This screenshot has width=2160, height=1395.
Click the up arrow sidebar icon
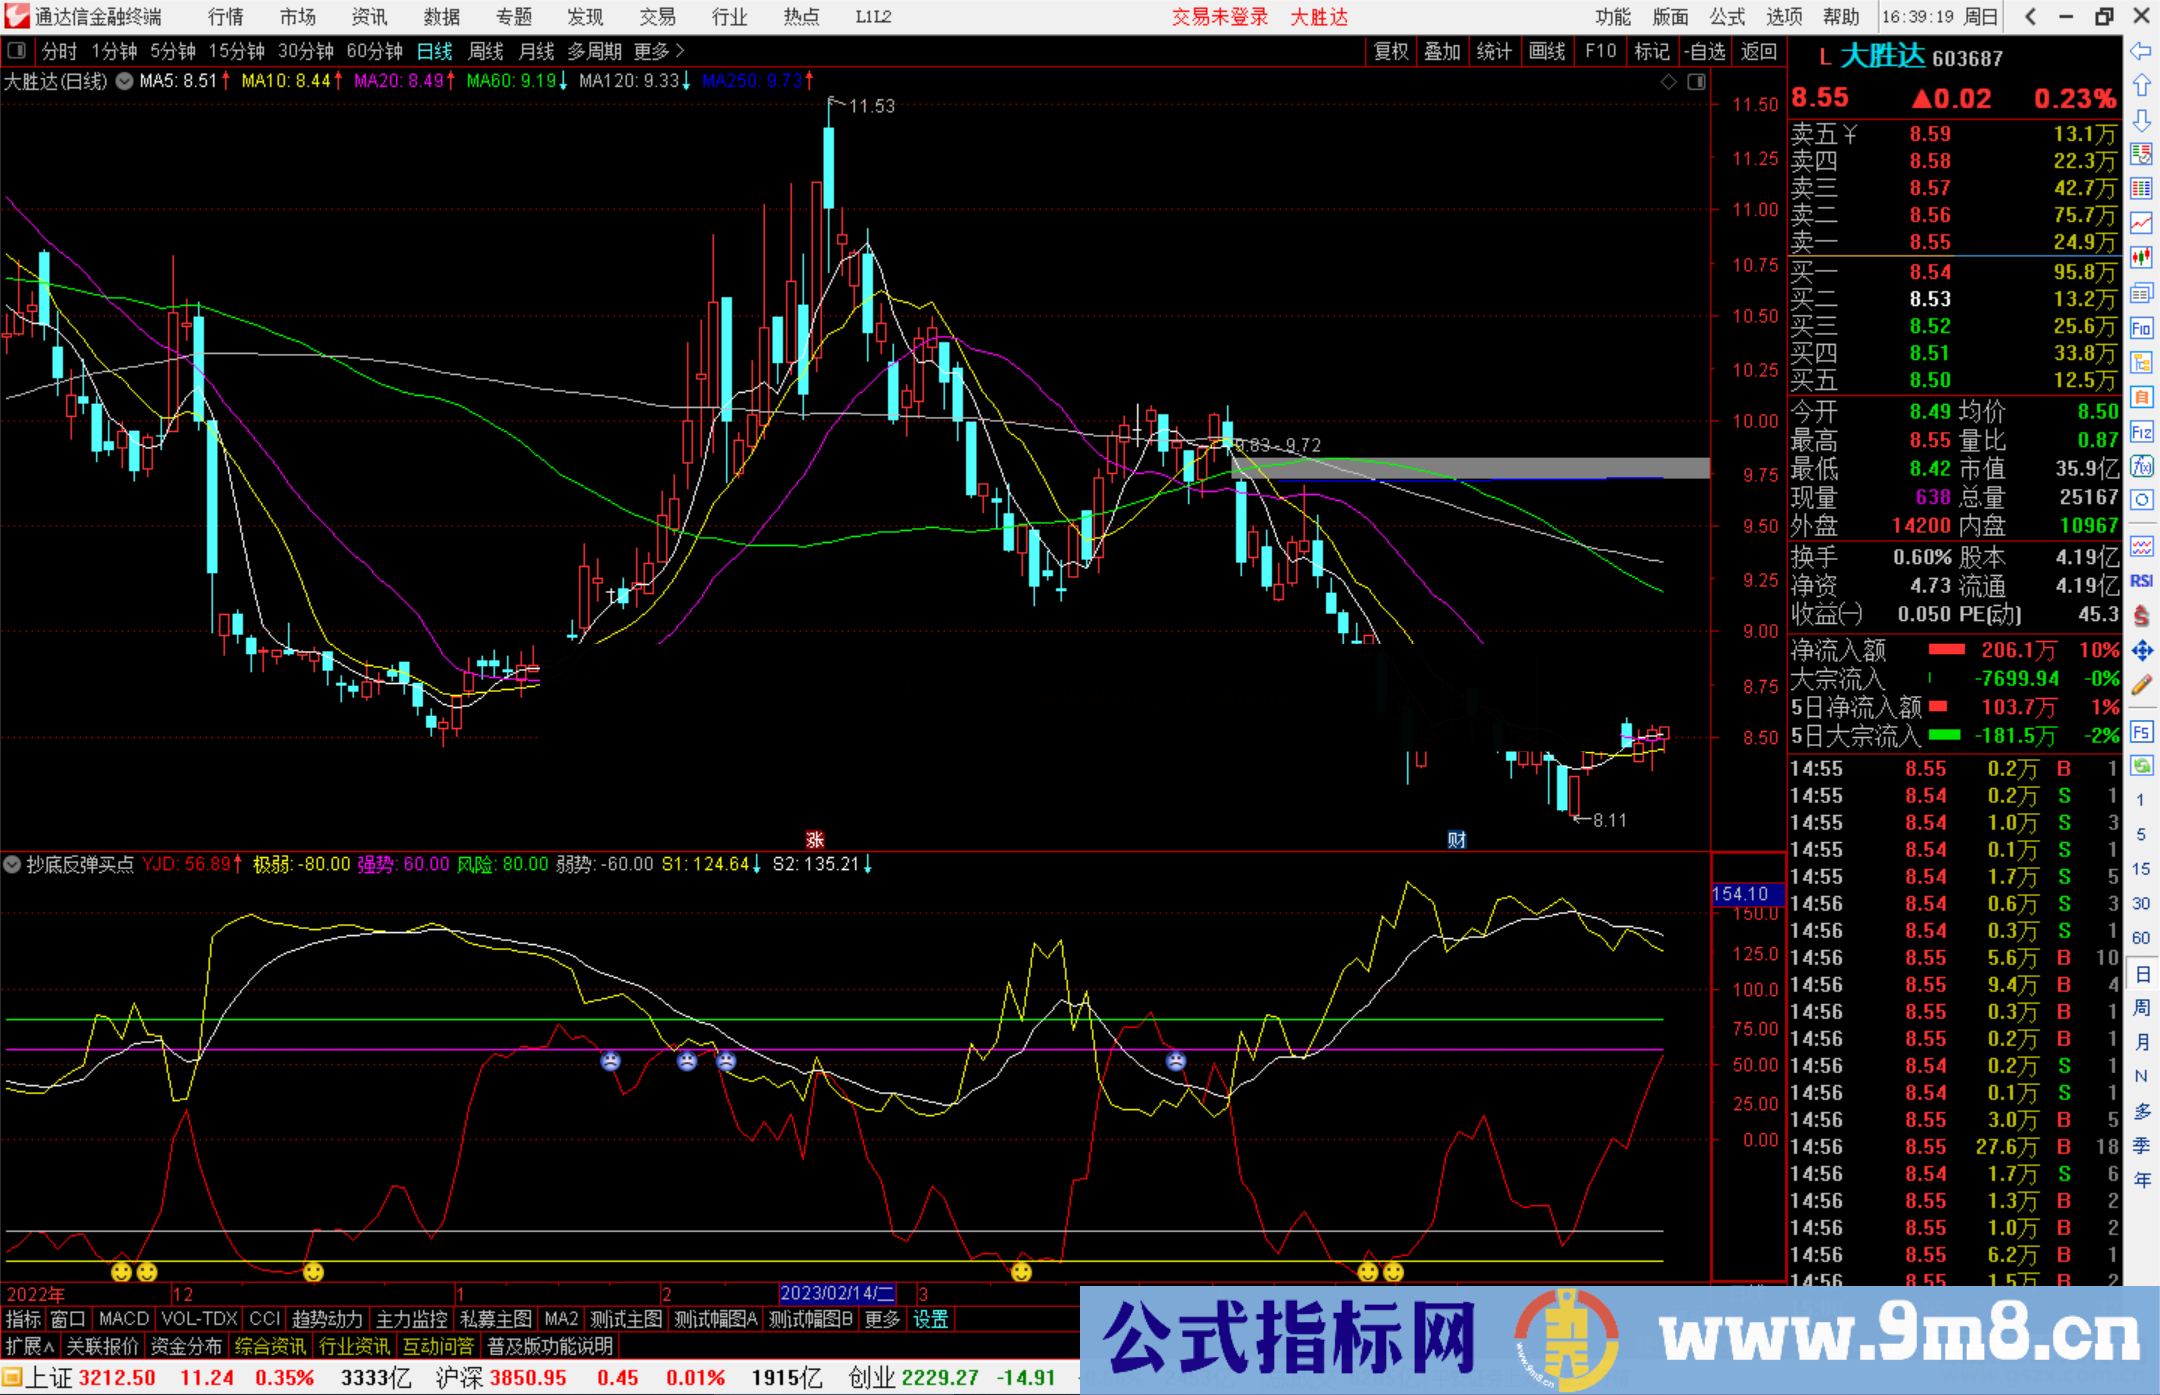pos(2141,85)
